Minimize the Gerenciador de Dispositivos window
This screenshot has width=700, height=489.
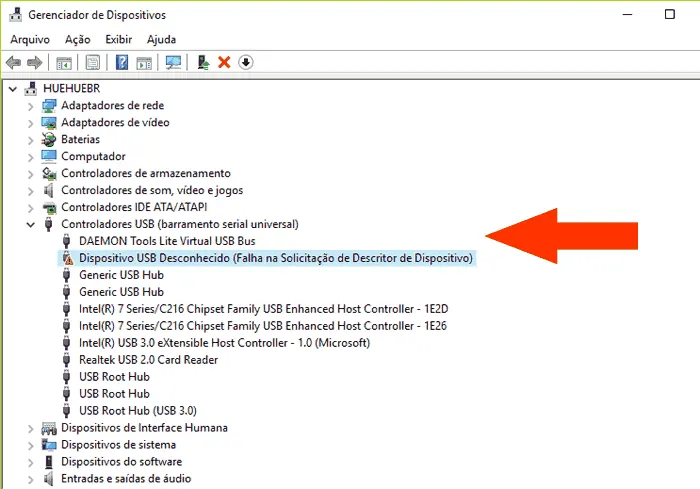click(628, 14)
